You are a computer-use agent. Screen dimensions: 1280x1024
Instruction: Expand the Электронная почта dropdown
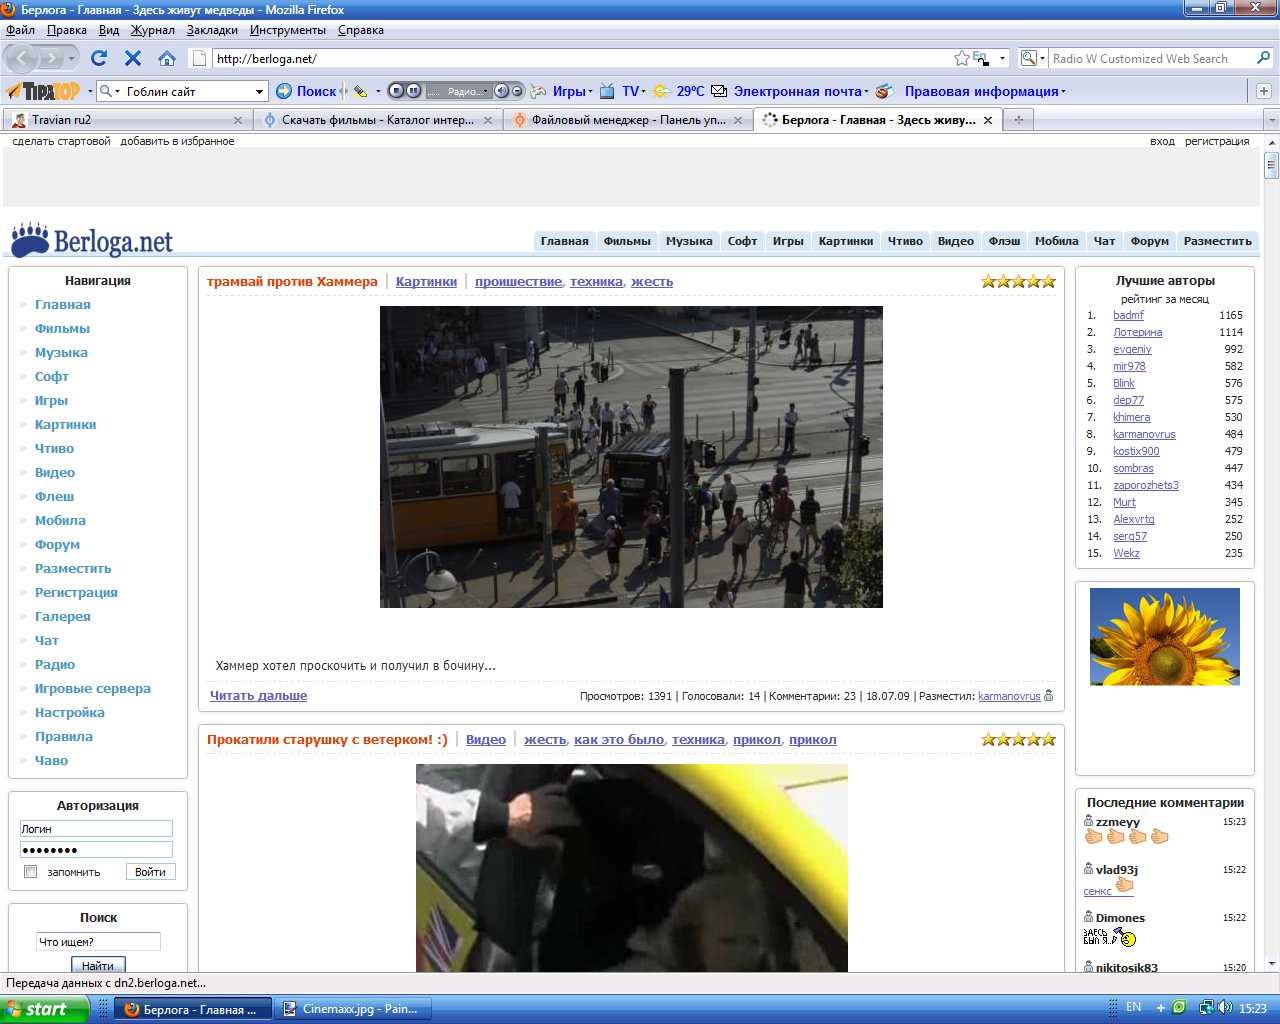tap(866, 91)
